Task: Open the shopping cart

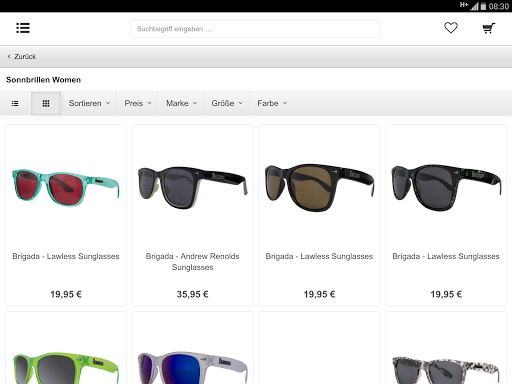Action: 489,28
